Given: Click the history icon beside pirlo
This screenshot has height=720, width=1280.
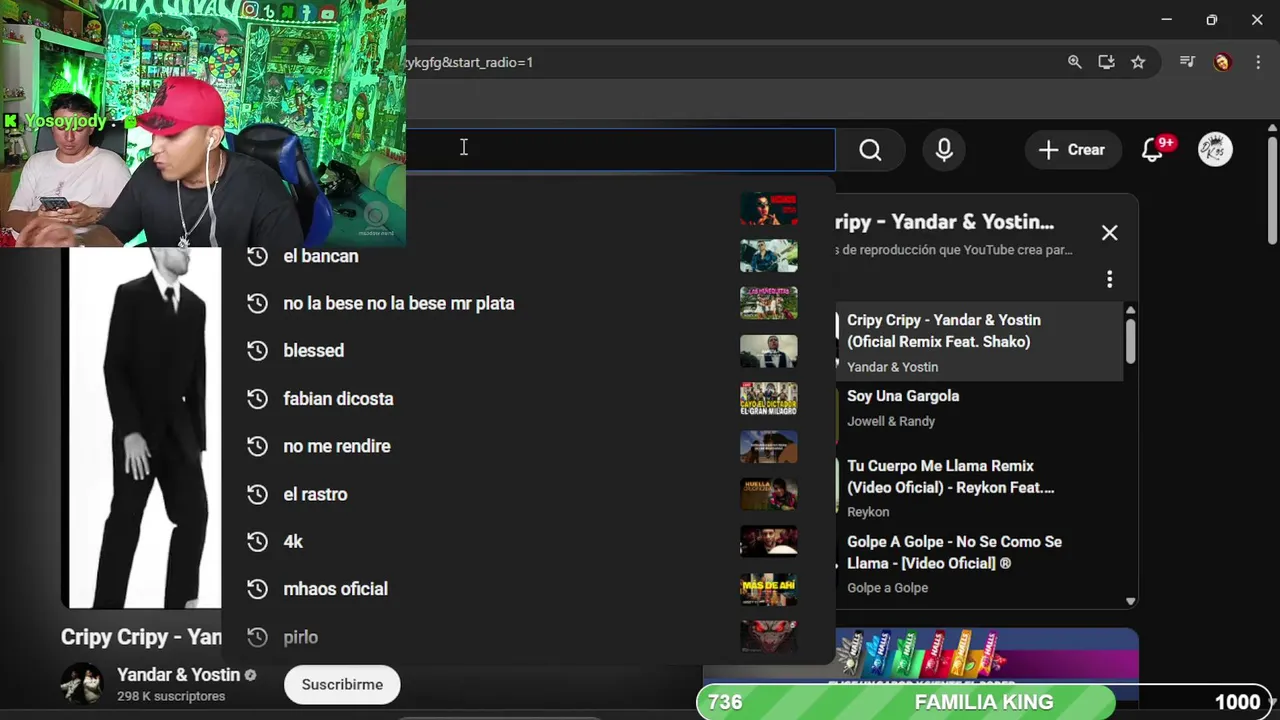Looking at the screenshot, I should 257,637.
